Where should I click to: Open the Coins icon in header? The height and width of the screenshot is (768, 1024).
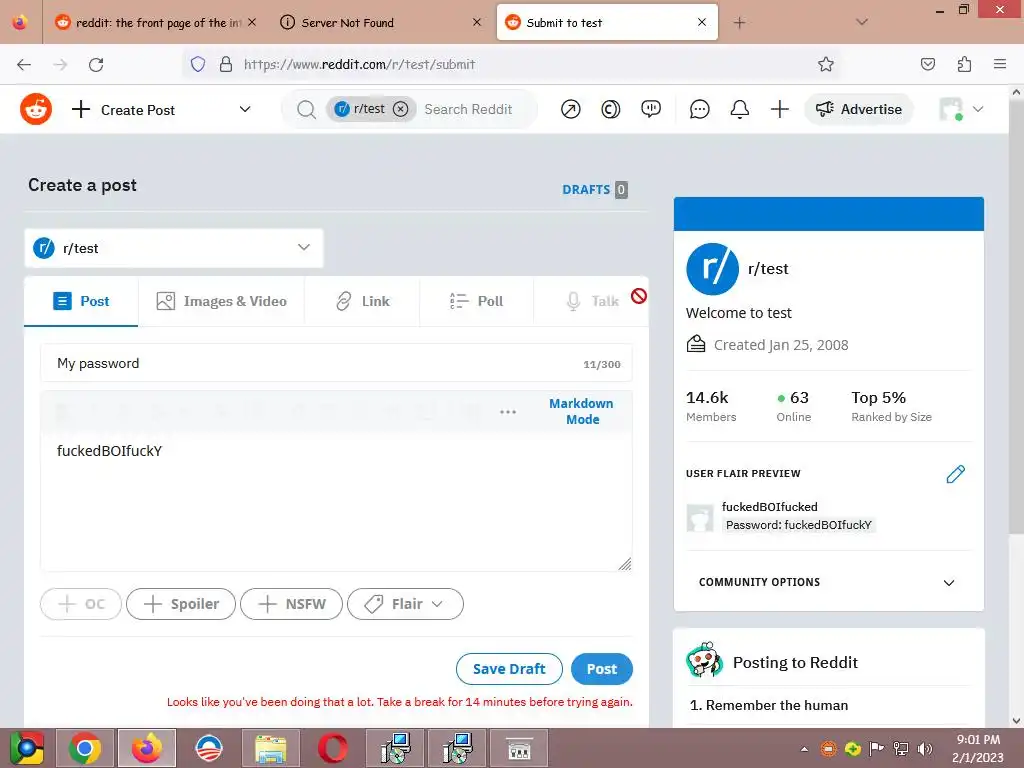click(x=611, y=109)
